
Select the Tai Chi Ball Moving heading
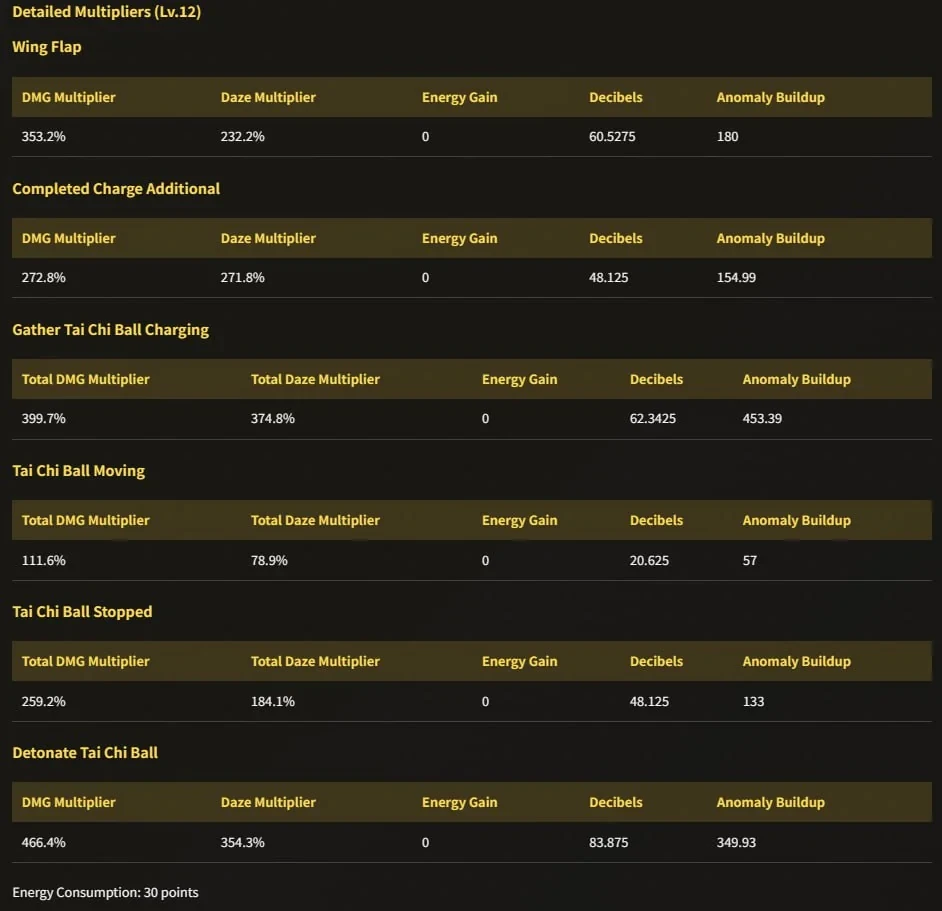79,471
